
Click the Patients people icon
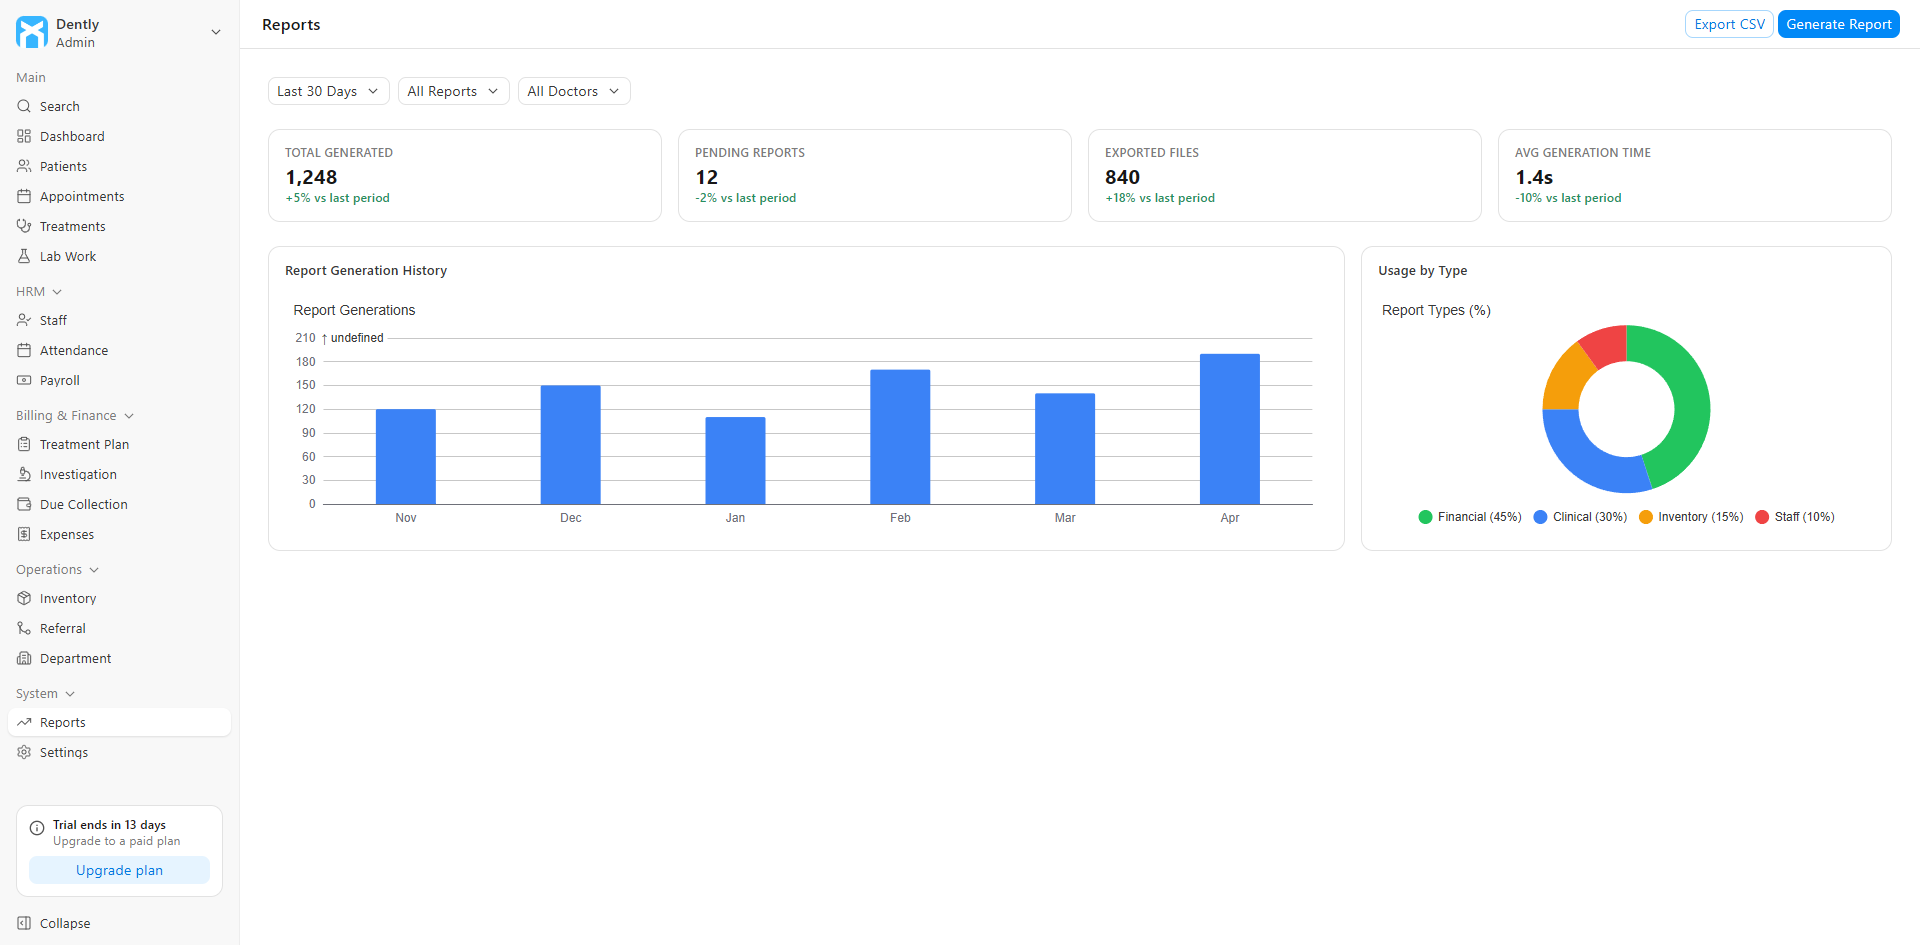[24, 166]
